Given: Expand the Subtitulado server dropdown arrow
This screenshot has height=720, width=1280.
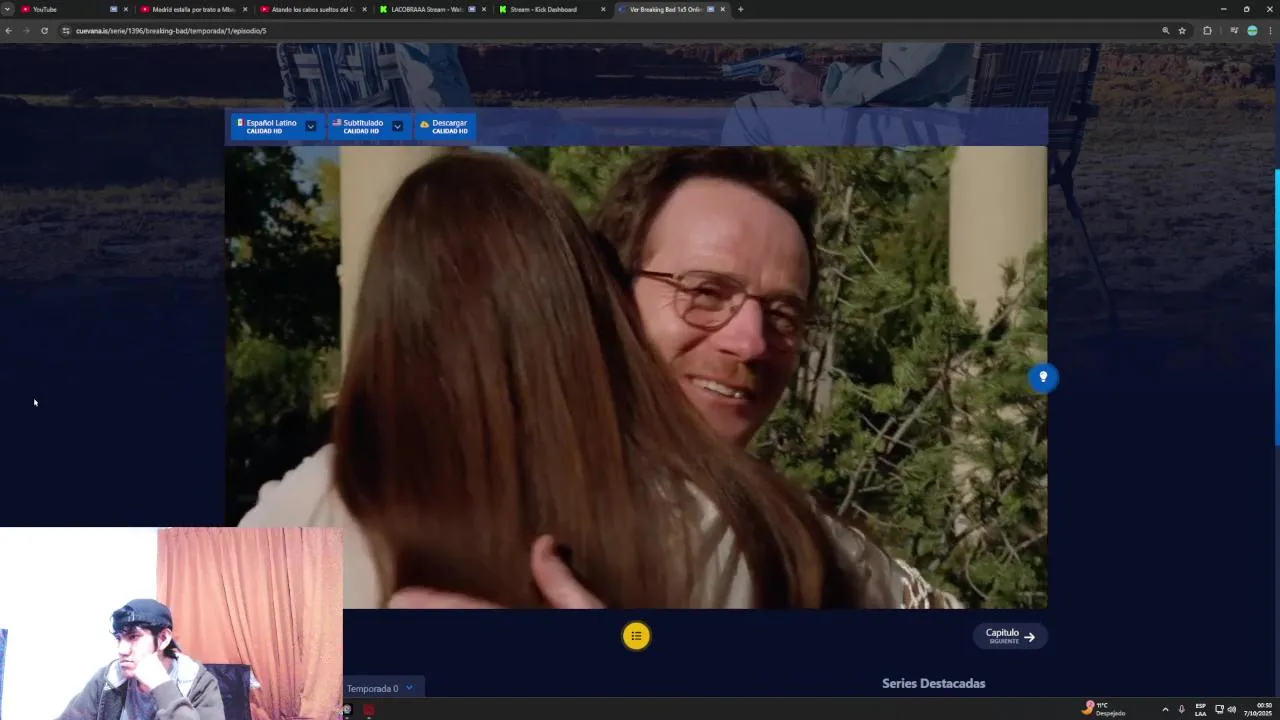Looking at the screenshot, I should tap(397, 127).
